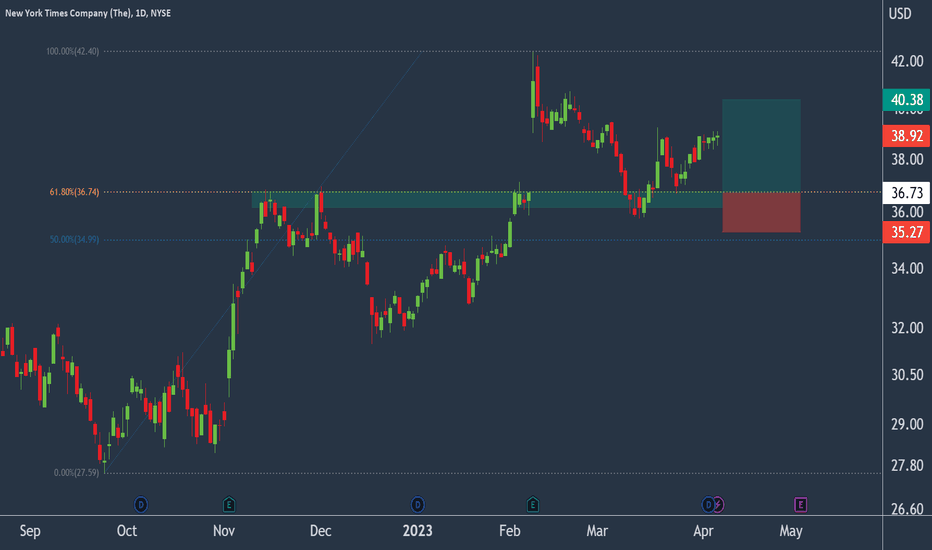This screenshot has height=550, width=932.
Task: Open the earnings E marker above Nov
Action: click(x=229, y=505)
